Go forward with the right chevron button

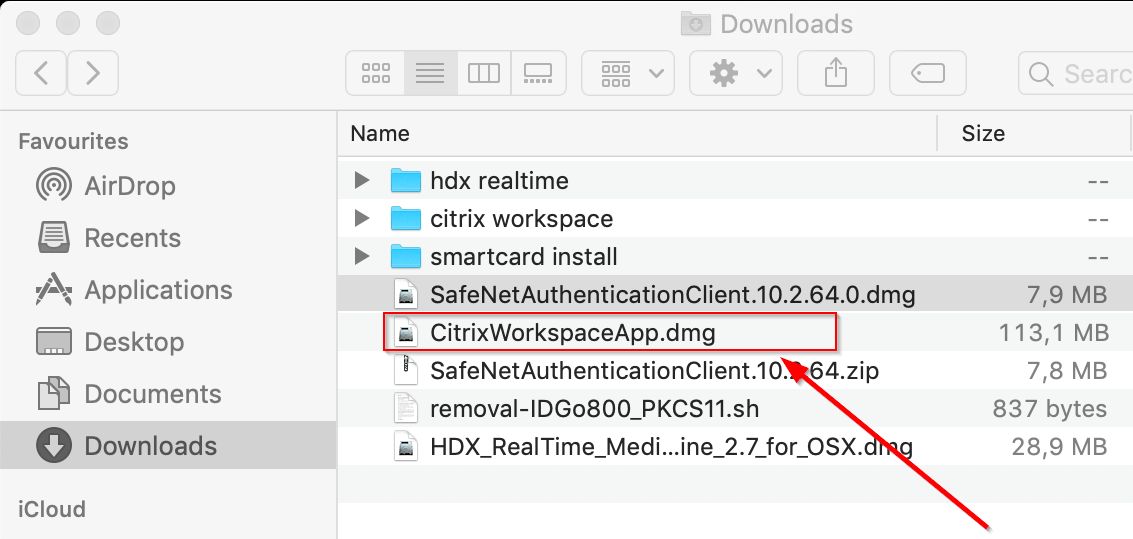click(x=92, y=73)
